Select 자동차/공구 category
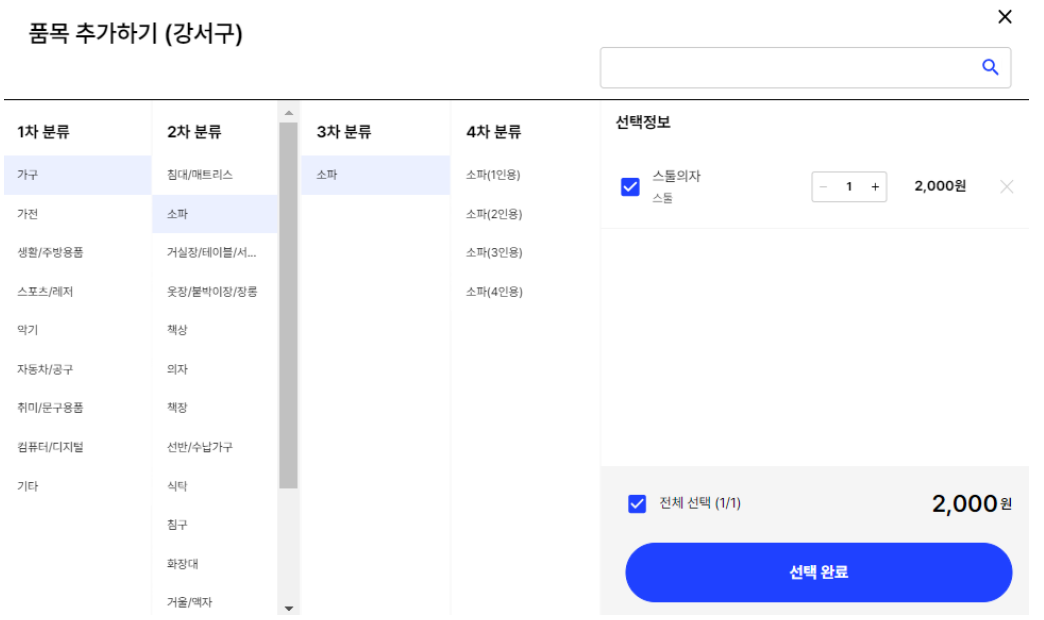This screenshot has height=620, width=1044. [x=78, y=370]
